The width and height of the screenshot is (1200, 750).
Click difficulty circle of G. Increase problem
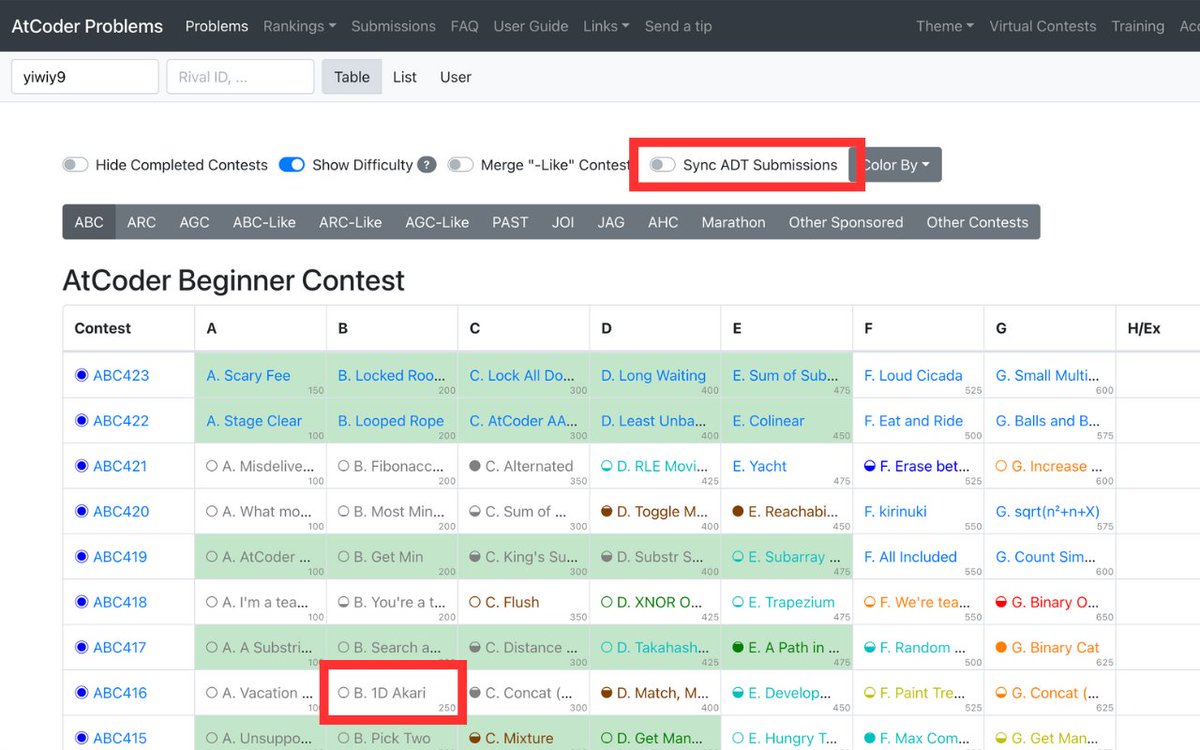coord(1002,466)
